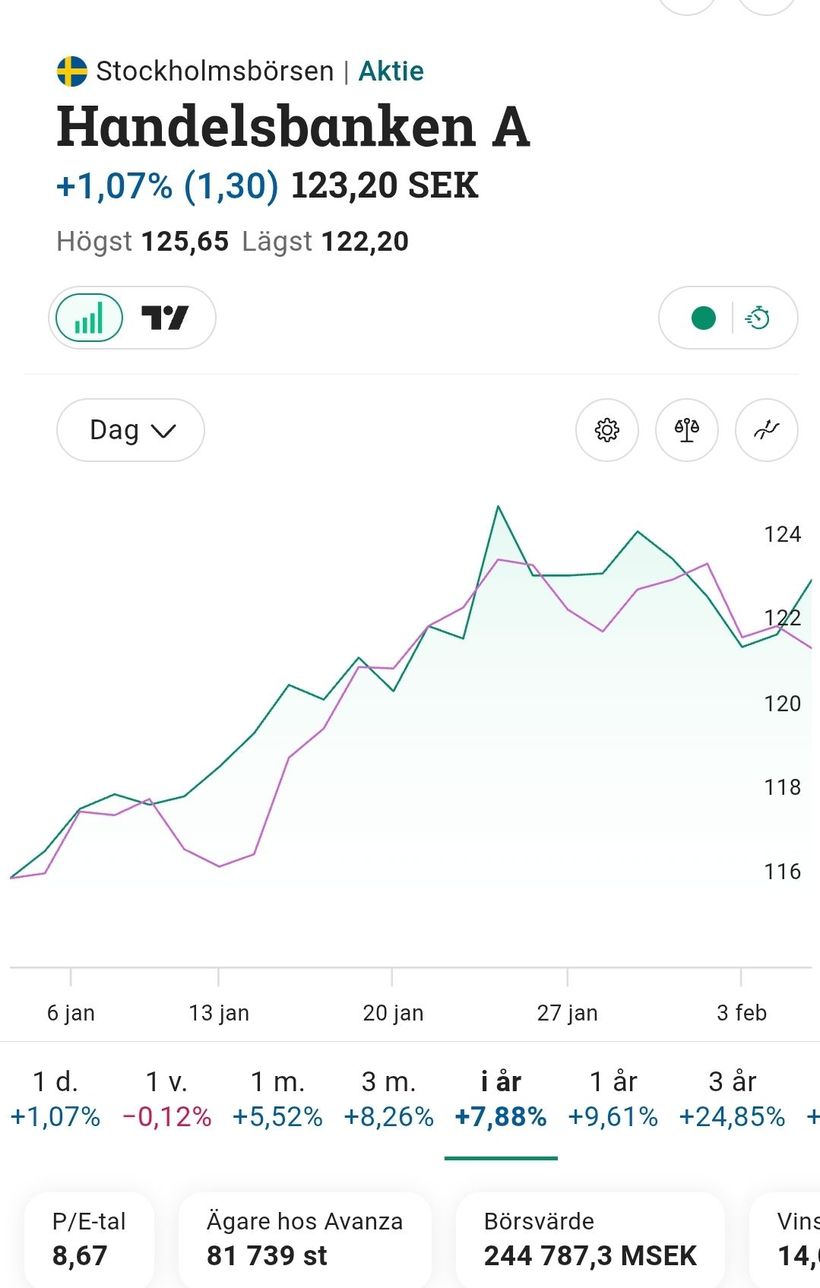Tap the Börsvärde info card
820x1288 pixels.
(x=590, y=1238)
